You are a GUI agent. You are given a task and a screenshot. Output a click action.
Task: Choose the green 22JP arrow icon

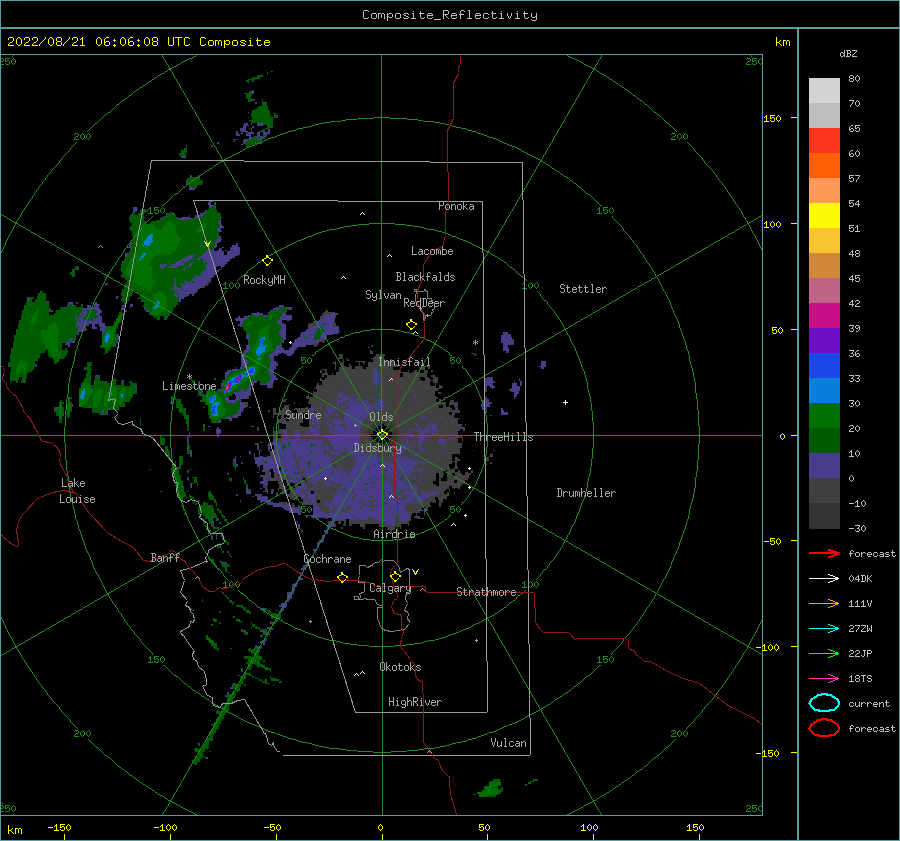coord(824,653)
